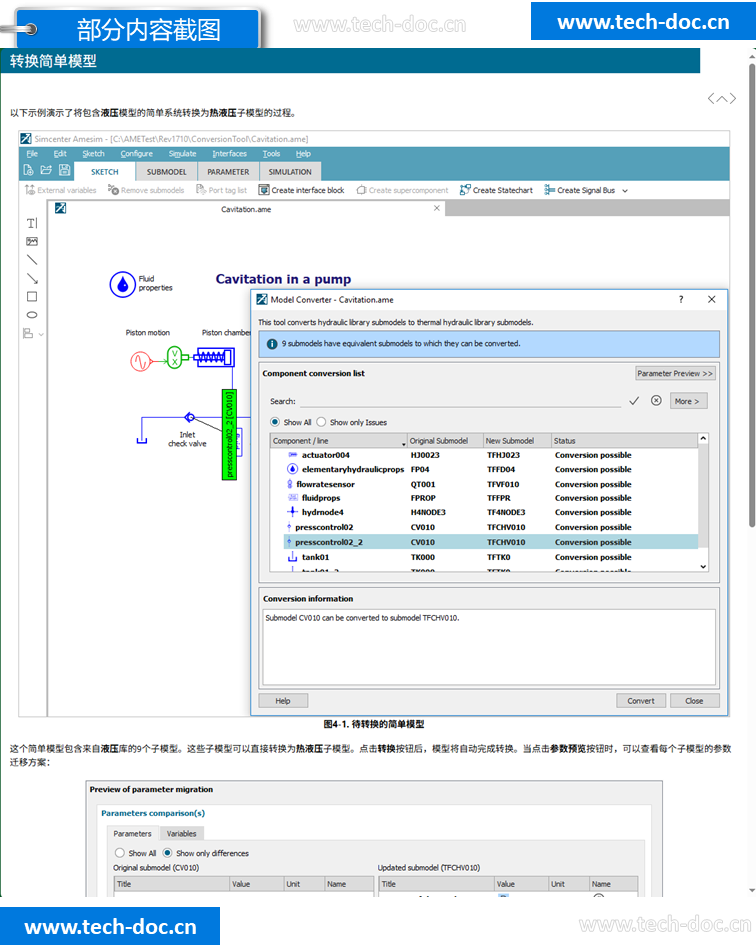The height and width of the screenshot is (945, 756).
Task: Click the Remove submodels toolbar icon
Action: click(113, 190)
